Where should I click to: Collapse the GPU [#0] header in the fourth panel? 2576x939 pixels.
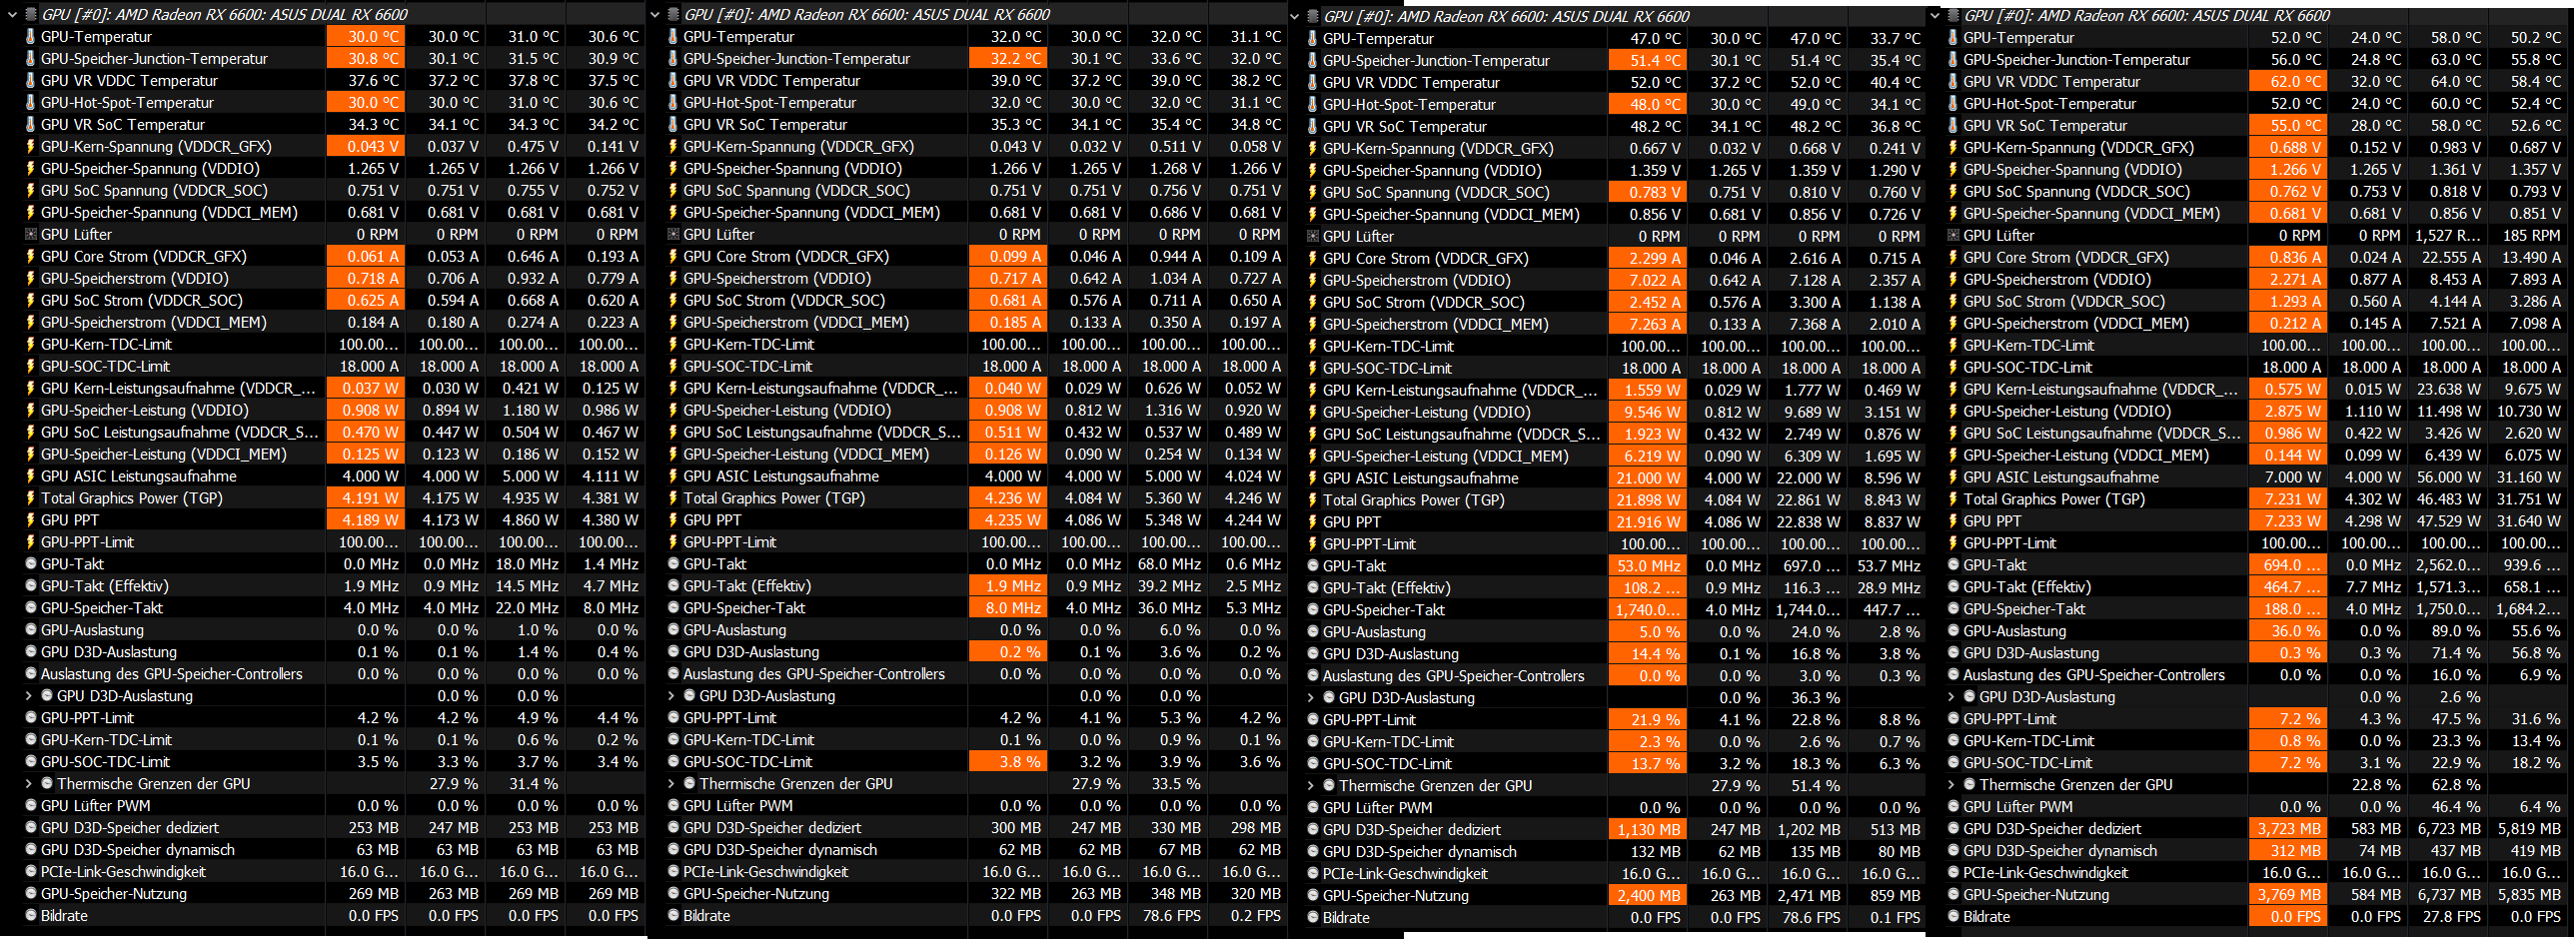tap(1935, 16)
